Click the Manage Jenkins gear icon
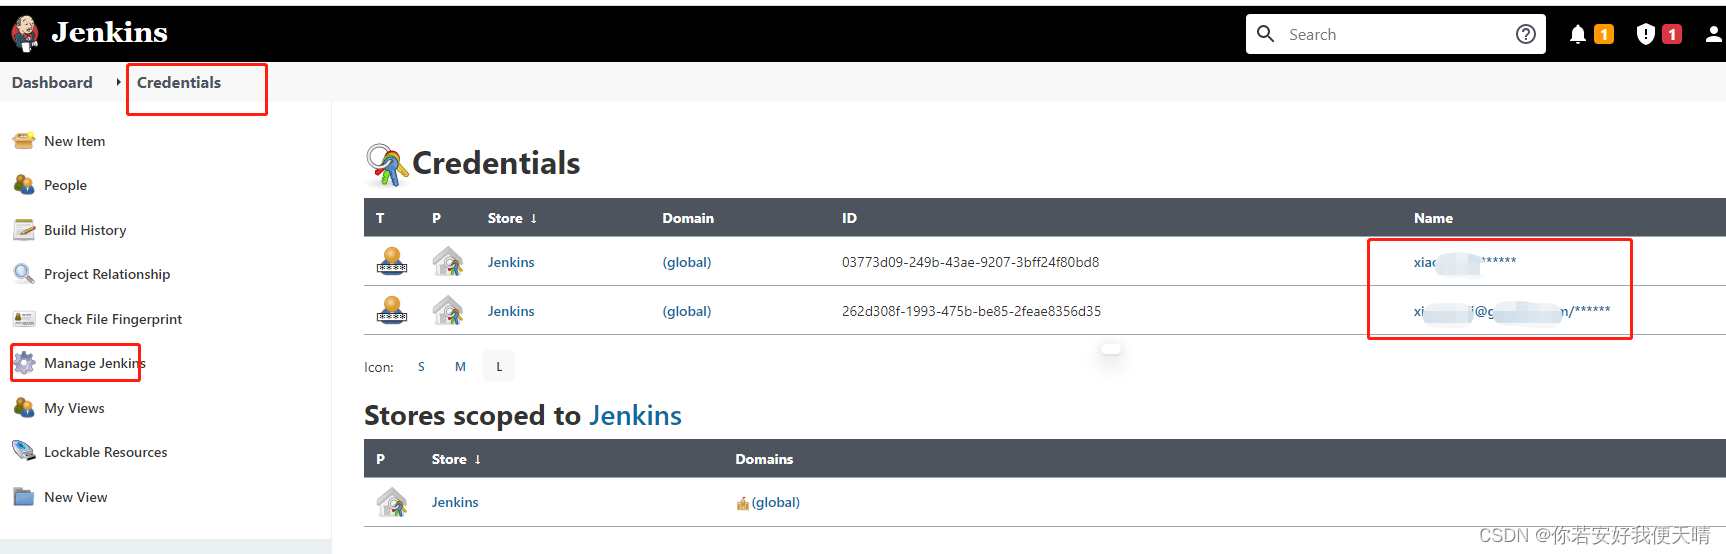The height and width of the screenshot is (554, 1726). (24, 363)
